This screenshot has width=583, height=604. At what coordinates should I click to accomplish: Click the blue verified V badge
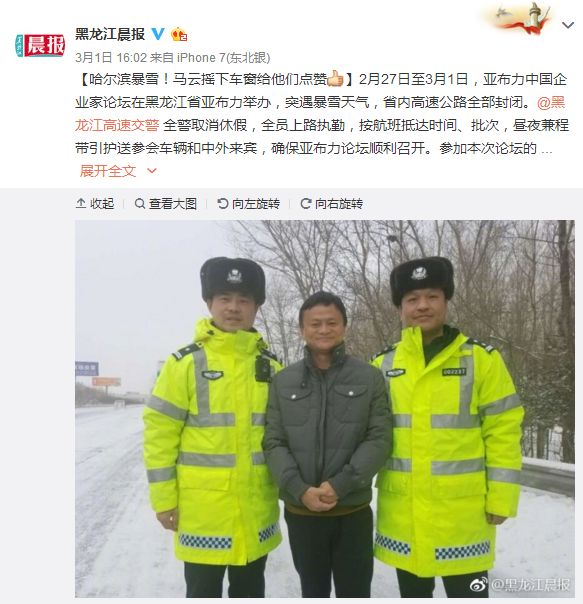(x=158, y=34)
